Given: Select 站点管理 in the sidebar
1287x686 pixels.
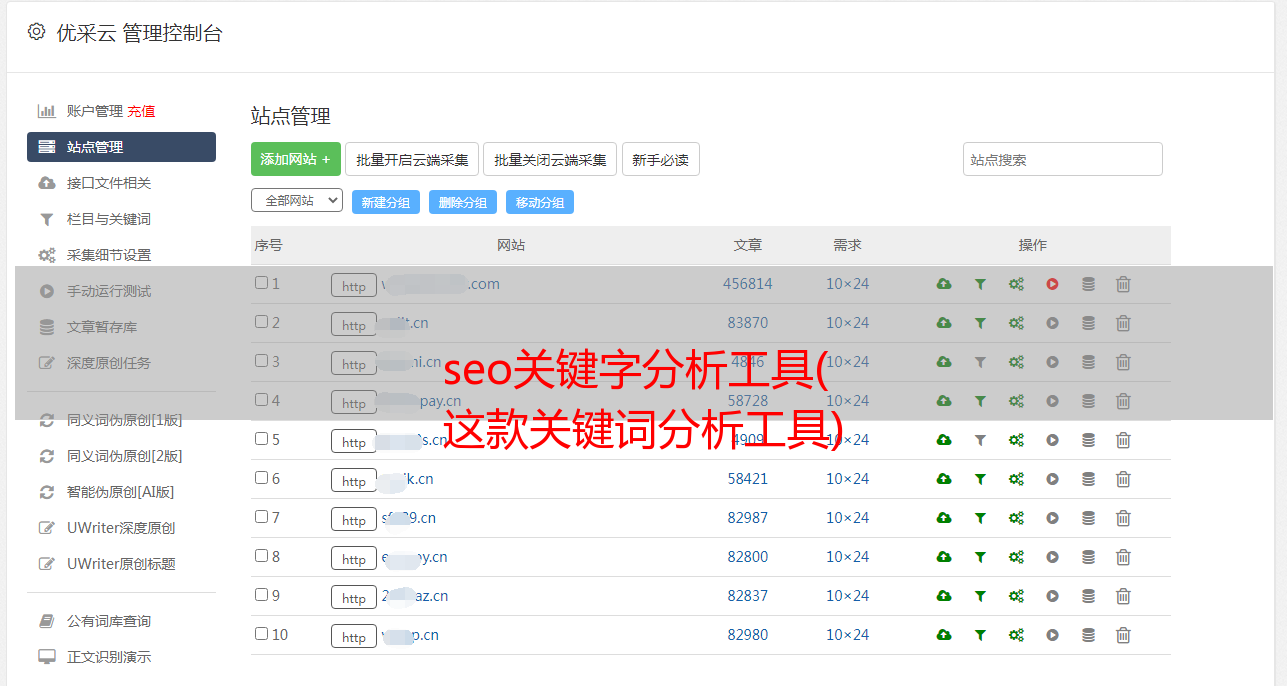Looking at the screenshot, I should pos(121,147).
